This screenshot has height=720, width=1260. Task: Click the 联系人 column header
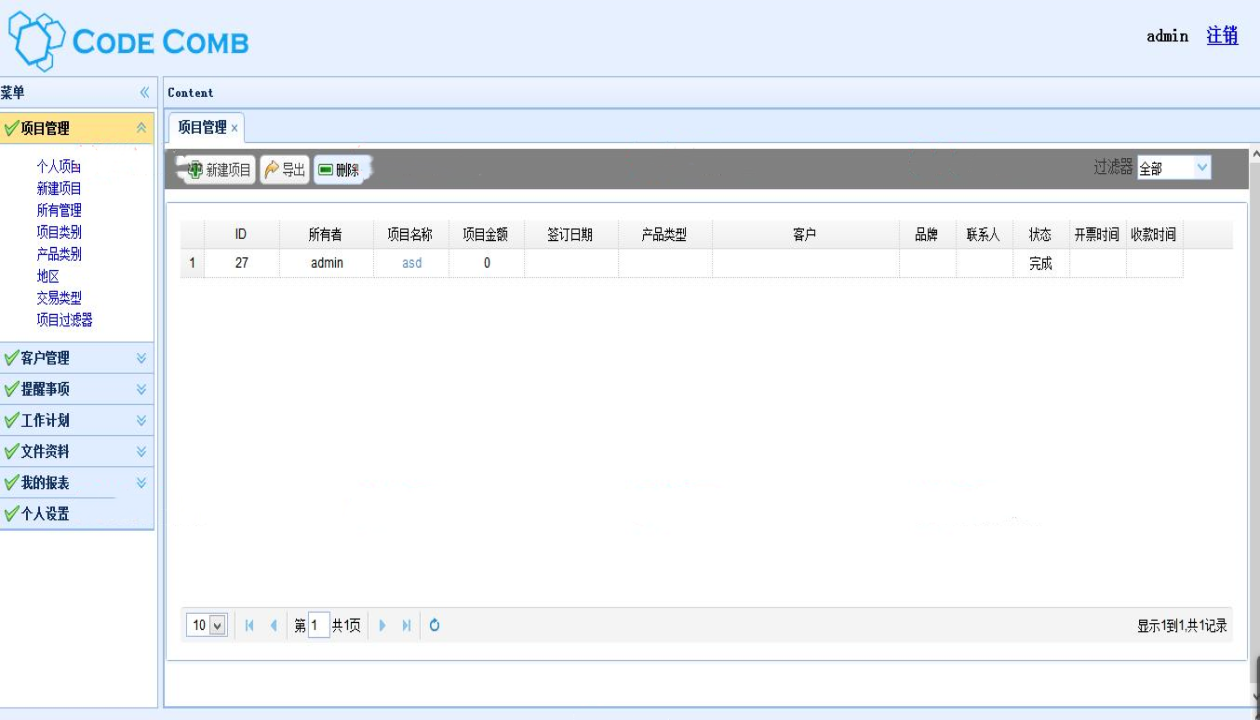(x=984, y=235)
